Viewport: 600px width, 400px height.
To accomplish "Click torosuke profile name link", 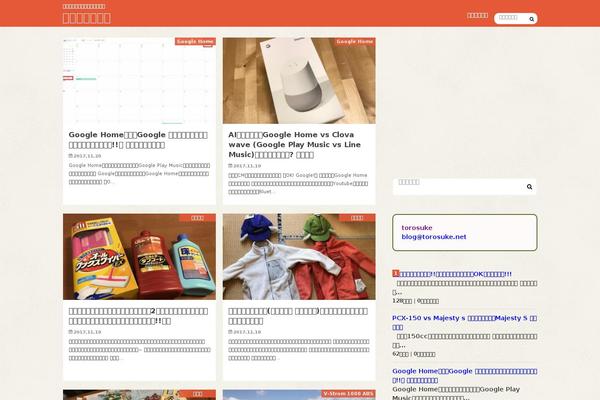I will coord(417,228).
